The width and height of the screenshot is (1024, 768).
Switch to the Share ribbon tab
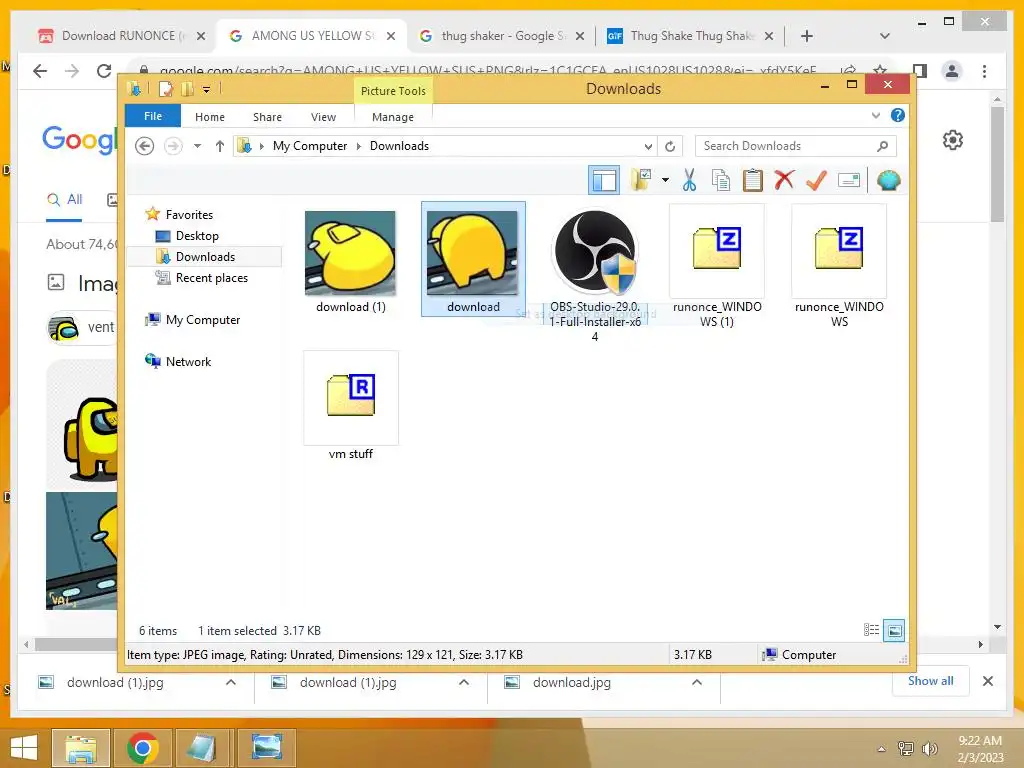(267, 117)
